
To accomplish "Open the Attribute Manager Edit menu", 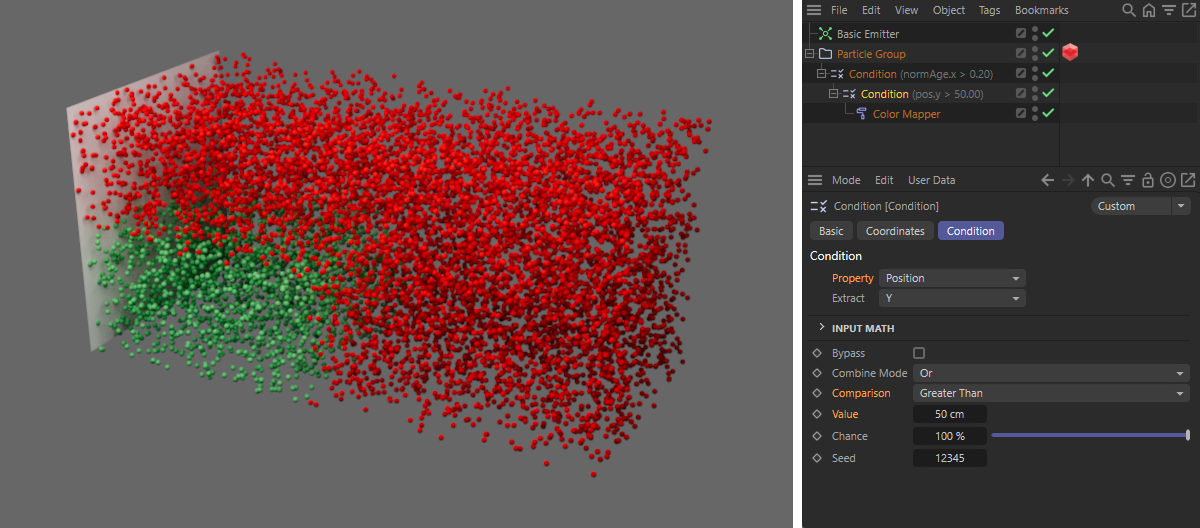I will click(x=884, y=180).
